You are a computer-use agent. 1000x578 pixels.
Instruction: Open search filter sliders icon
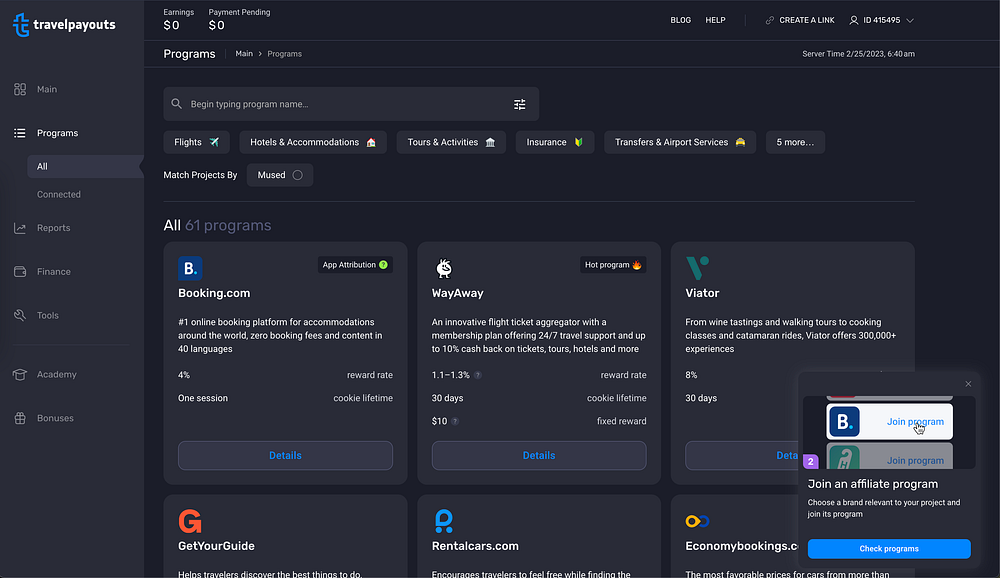(520, 104)
